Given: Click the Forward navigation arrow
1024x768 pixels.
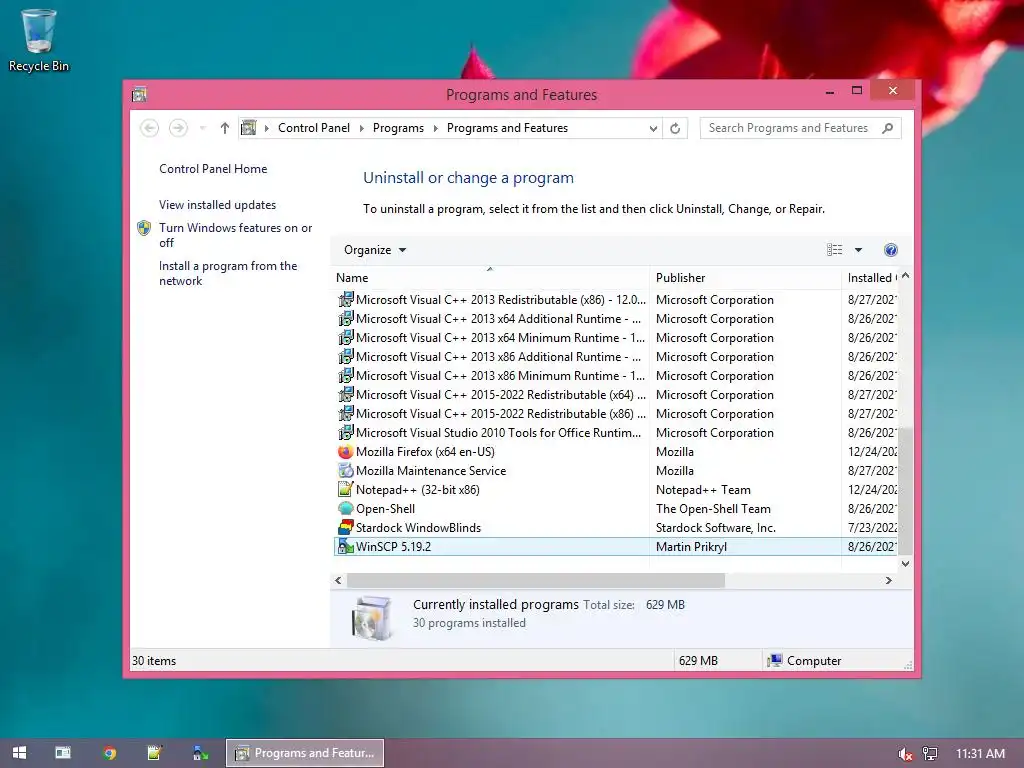Looking at the screenshot, I should (178, 128).
